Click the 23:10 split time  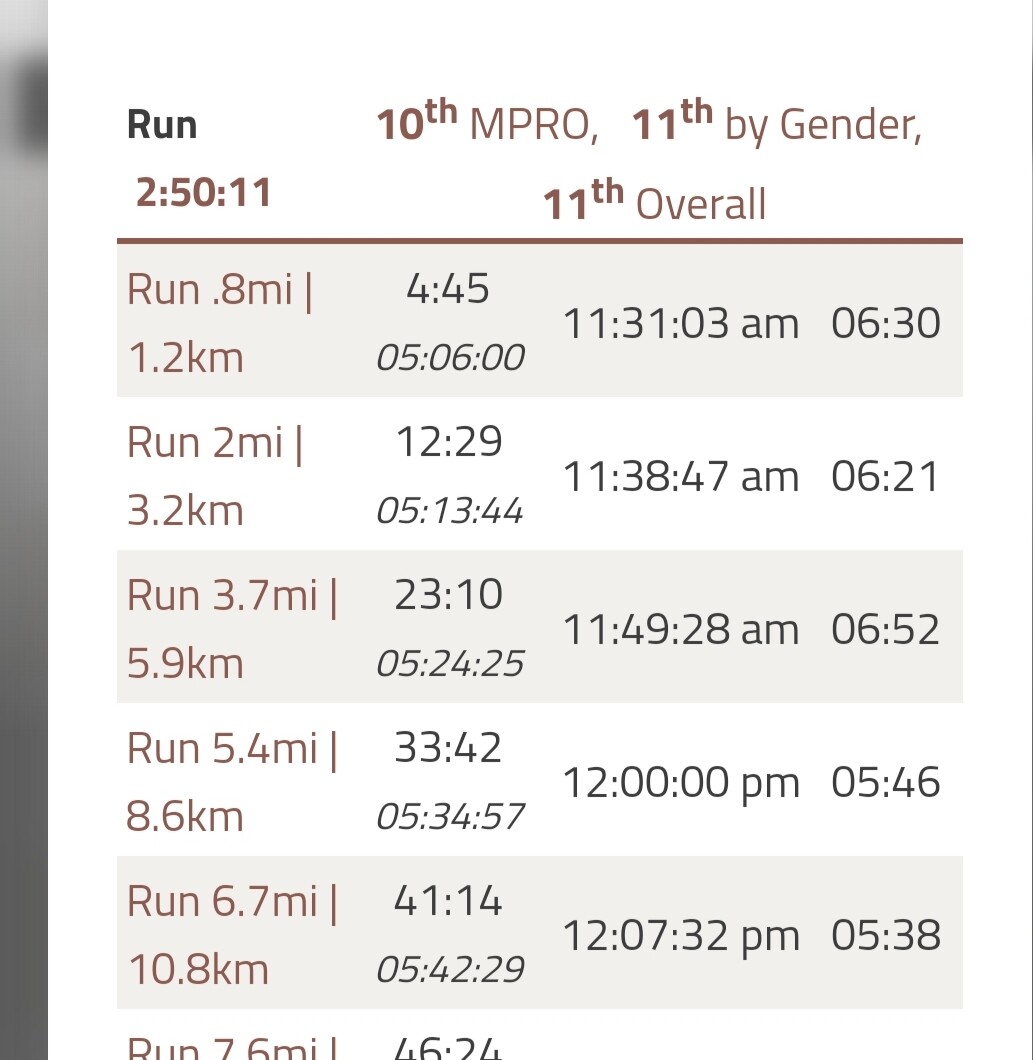coord(448,595)
